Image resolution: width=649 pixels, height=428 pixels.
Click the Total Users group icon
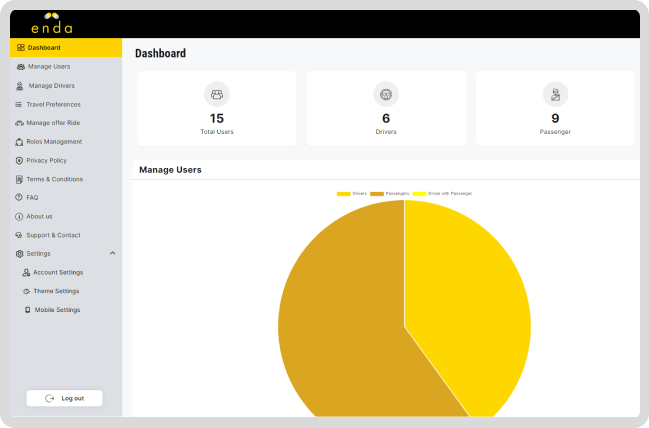pyautogui.click(x=217, y=94)
